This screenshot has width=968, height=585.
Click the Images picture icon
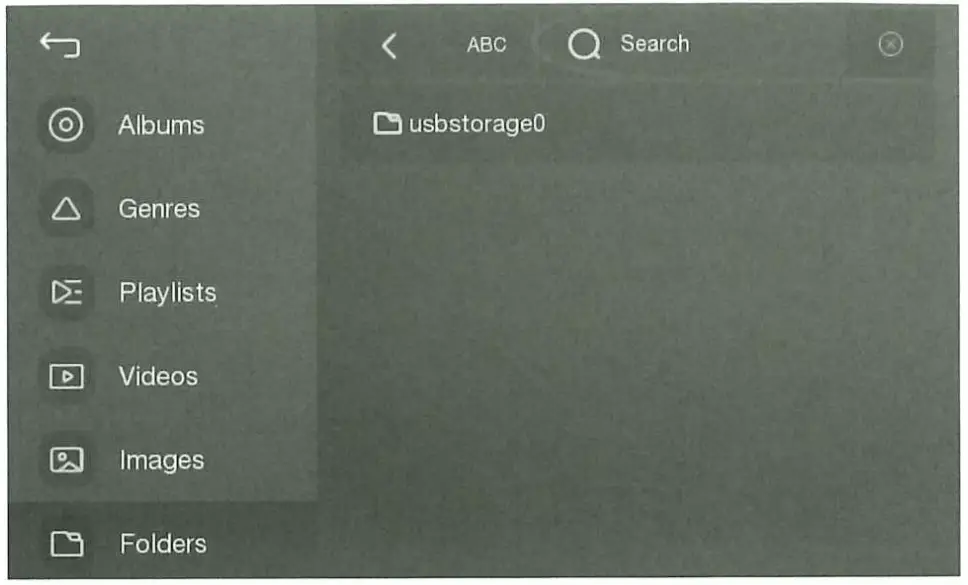(67, 460)
